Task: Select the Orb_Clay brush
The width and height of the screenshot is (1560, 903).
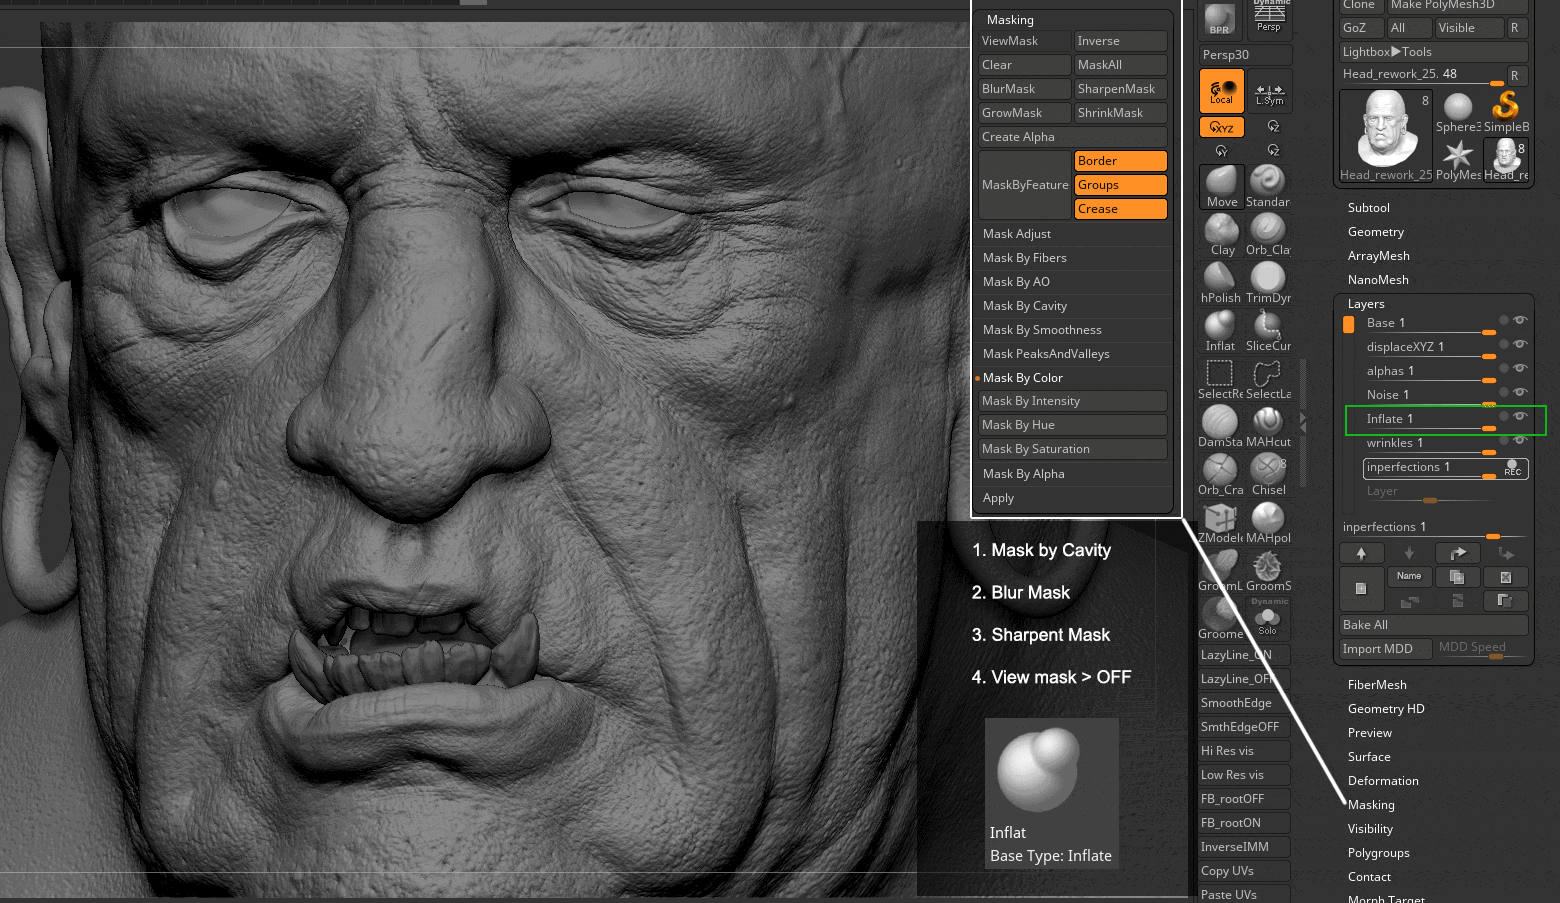Action: coord(1268,235)
